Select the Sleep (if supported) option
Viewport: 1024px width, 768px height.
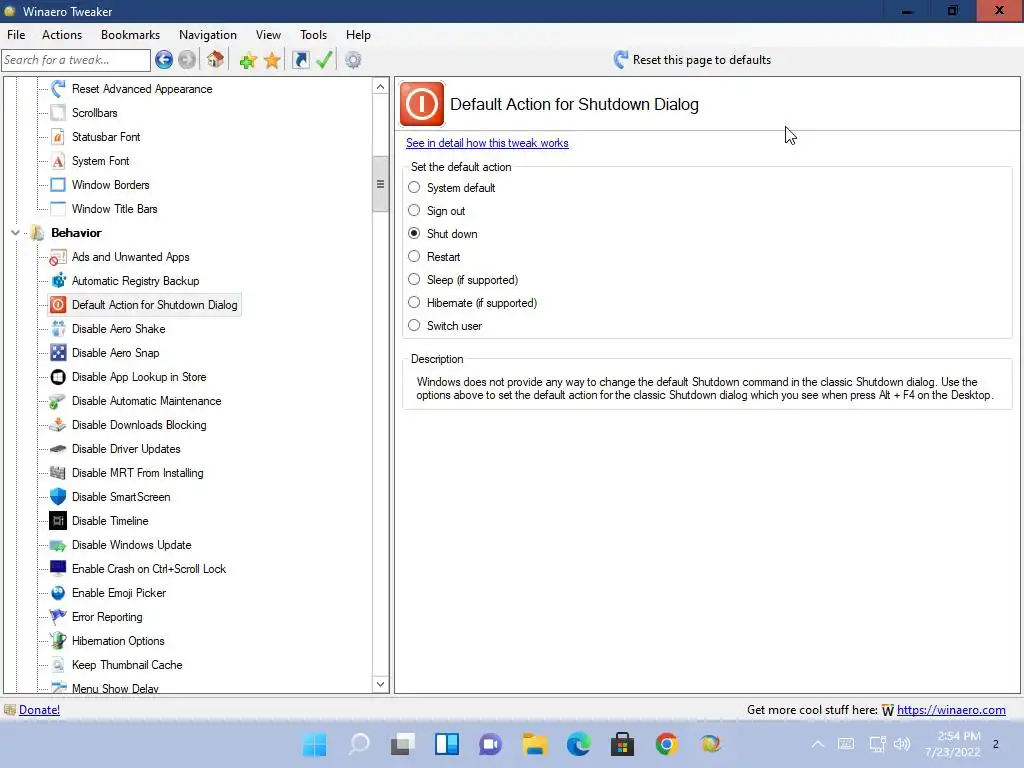tap(414, 280)
